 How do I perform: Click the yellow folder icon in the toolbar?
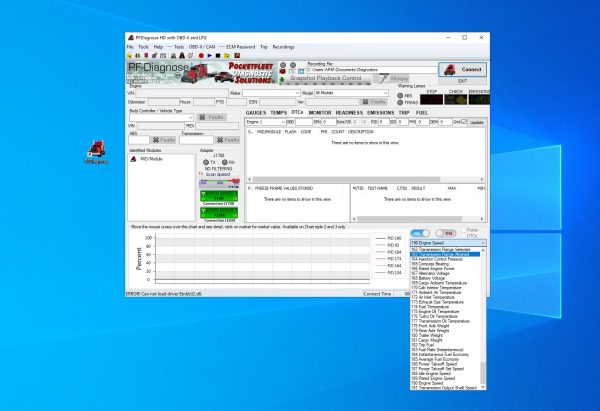227,55
